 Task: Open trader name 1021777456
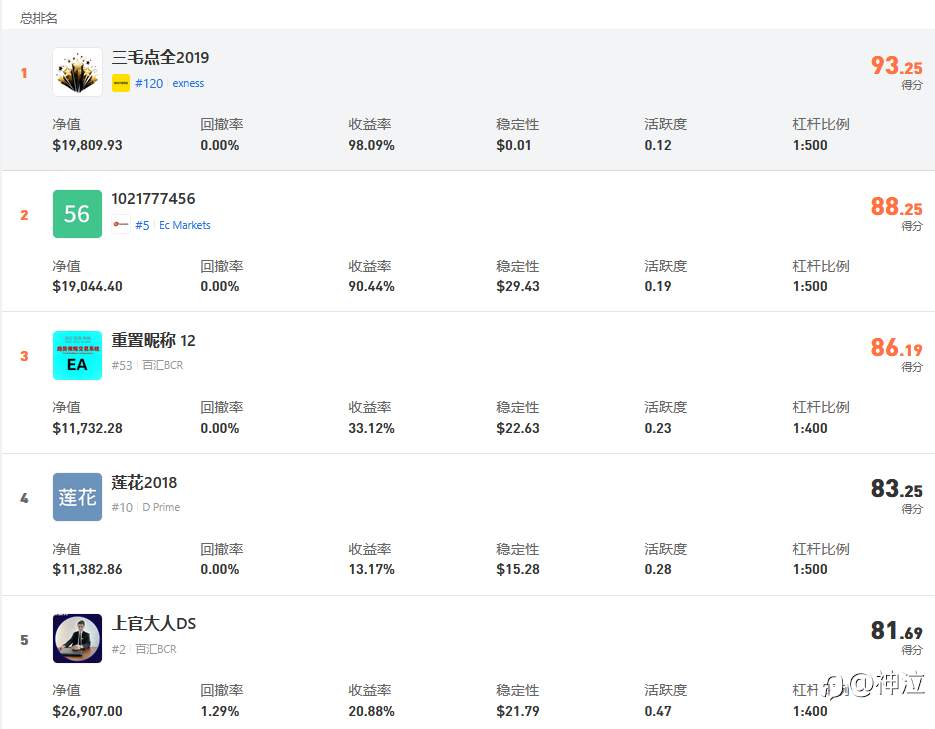pos(153,198)
